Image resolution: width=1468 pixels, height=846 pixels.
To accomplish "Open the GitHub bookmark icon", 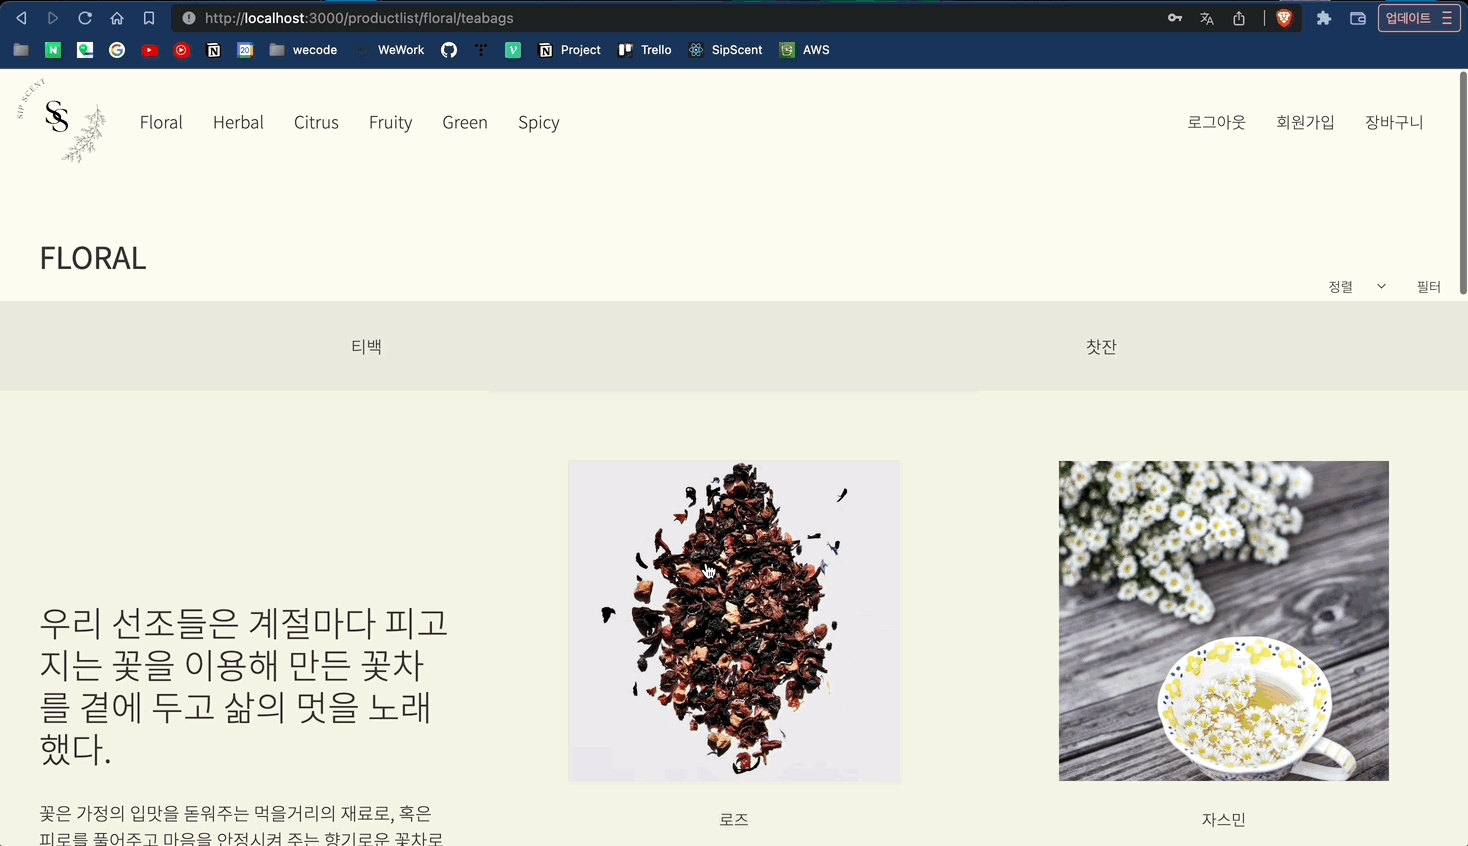I will (449, 50).
